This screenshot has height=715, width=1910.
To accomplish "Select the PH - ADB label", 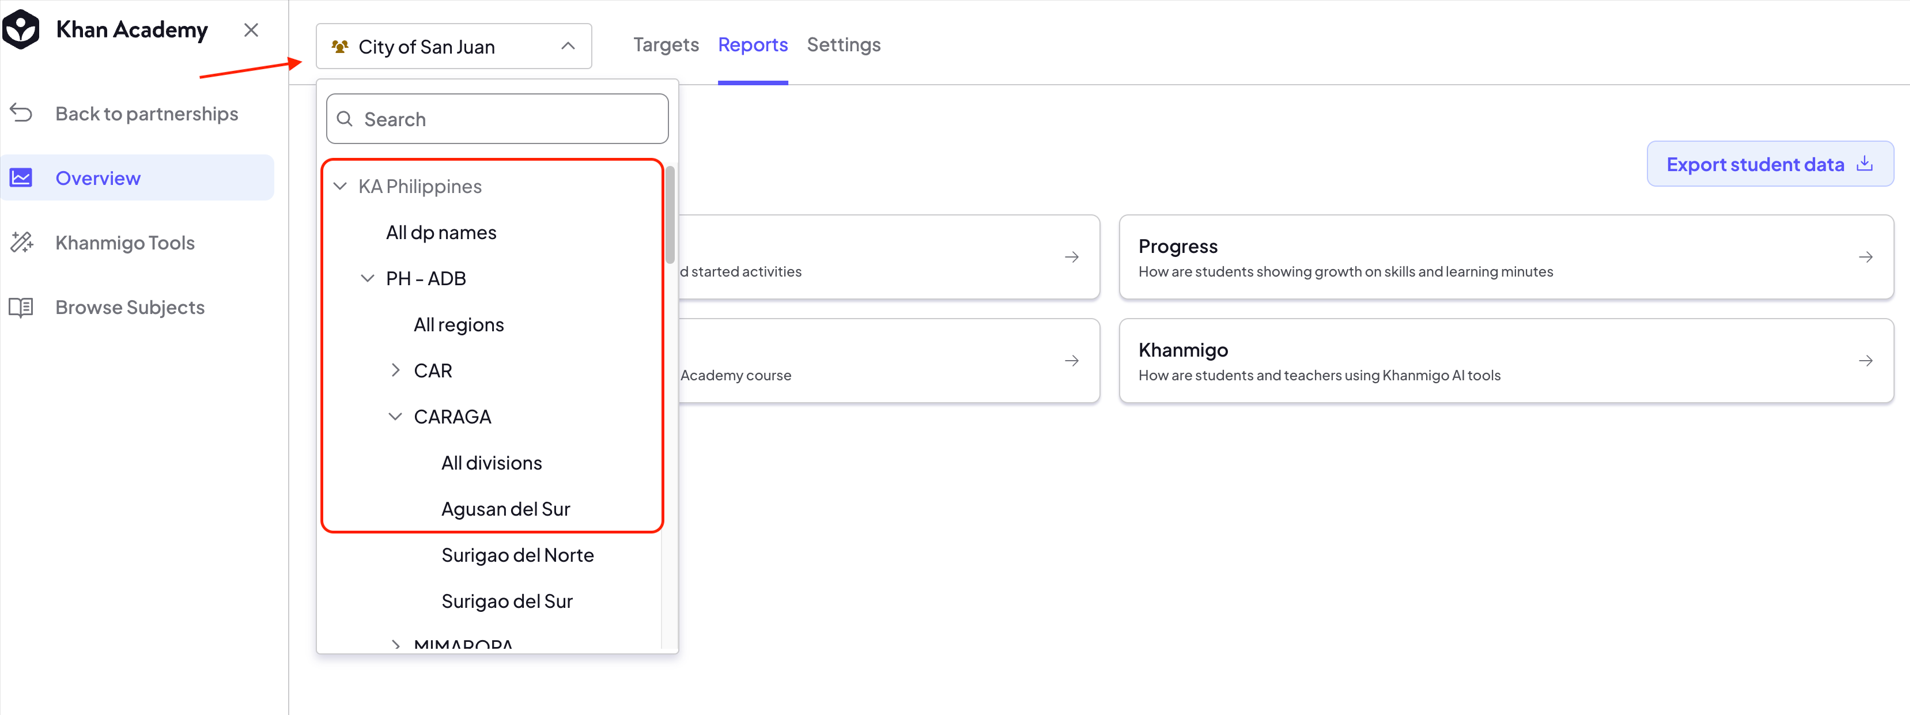I will click(426, 278).
